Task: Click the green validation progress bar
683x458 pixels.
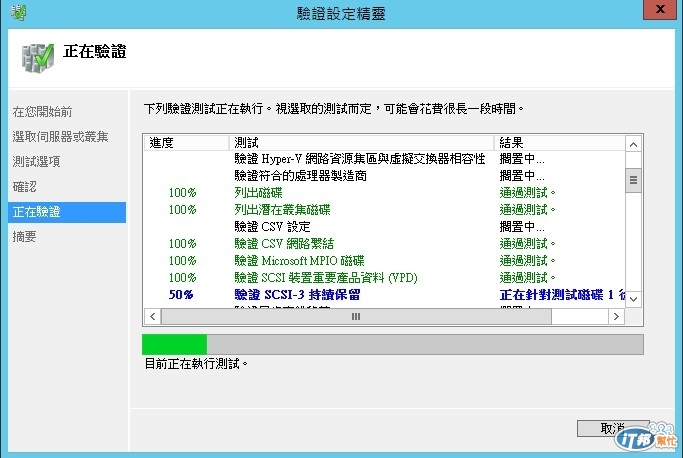Action: (392, 344)
